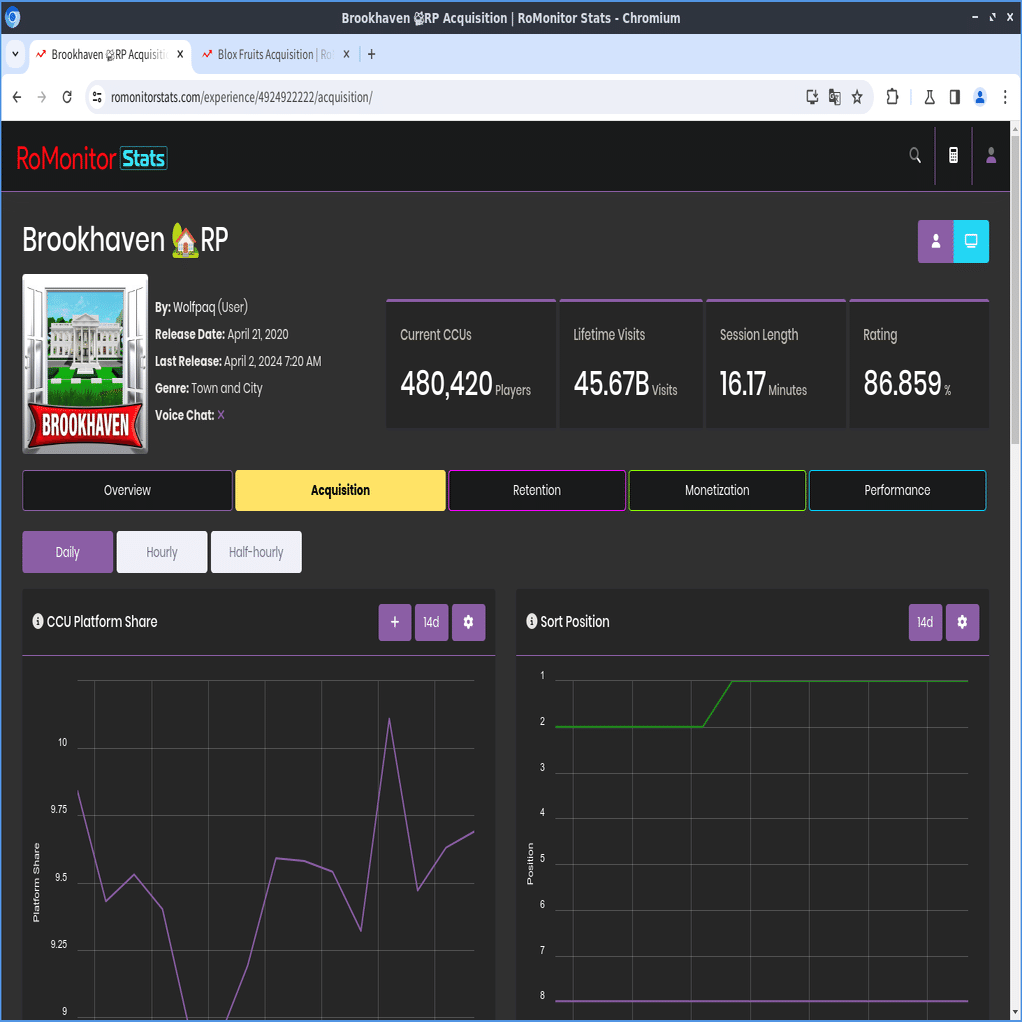The width and height of the screenshot is (1022, 1022).
Task: Click the Release Date April 21, 2020 text
Action: click(222, 334)
